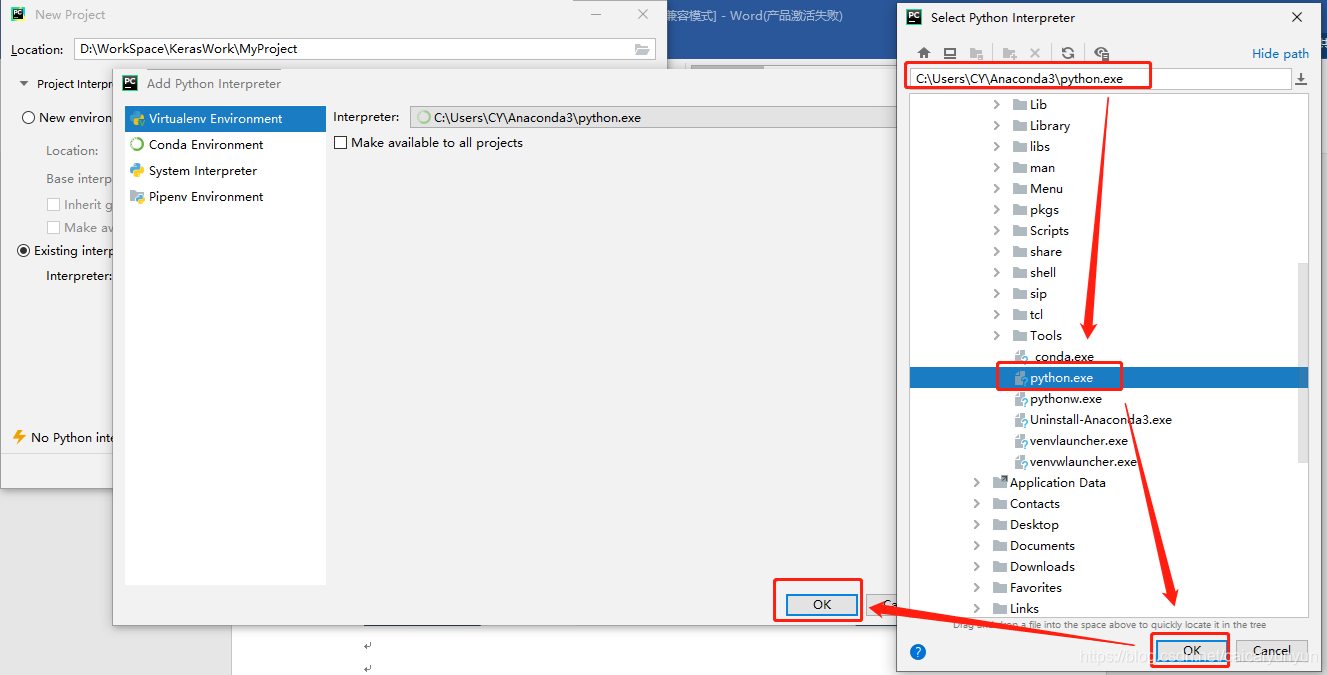The width and height of the screenshot is (1327, 675).
Task: Select Virtualenv Environment in the list
Action: coord(225,119)
